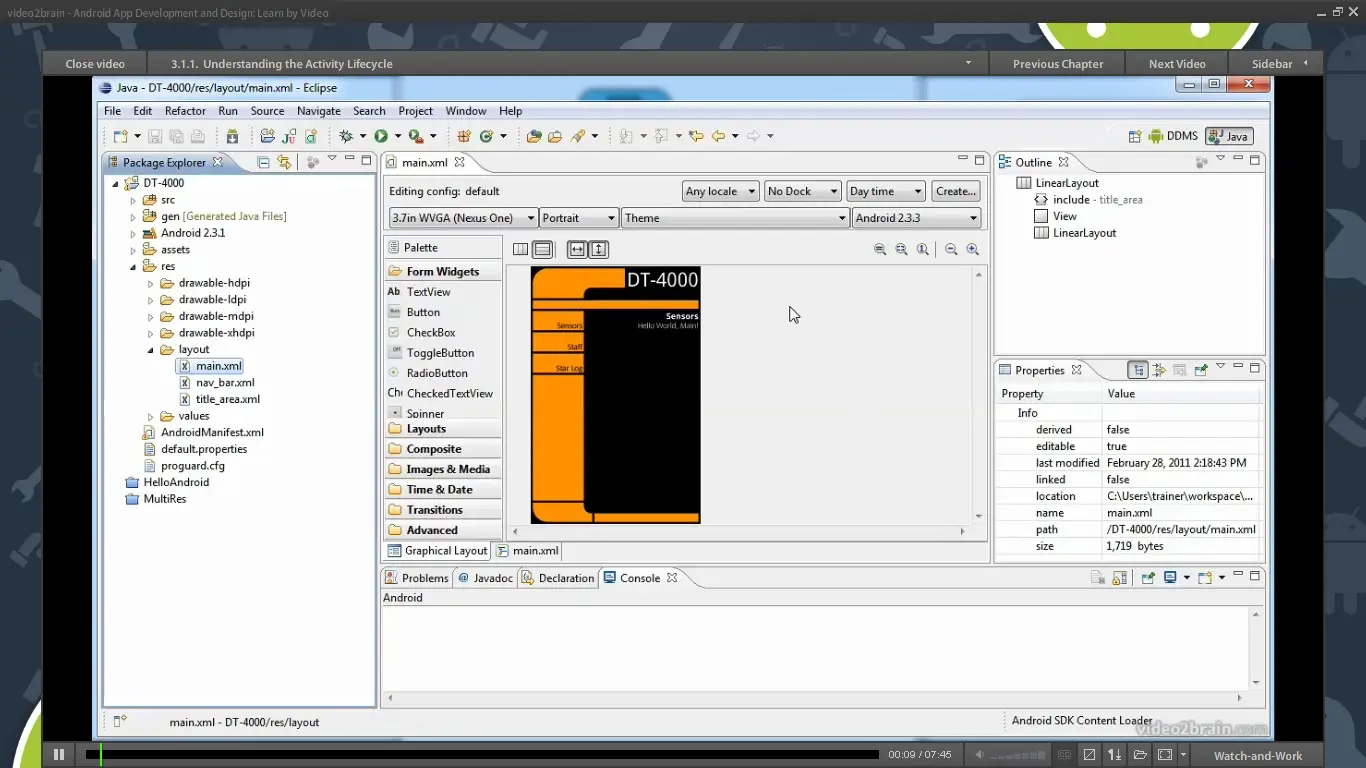Click the Display Selected Console icon
This screenshot has width=1366, height=768.
click(x=1169, y=577)
